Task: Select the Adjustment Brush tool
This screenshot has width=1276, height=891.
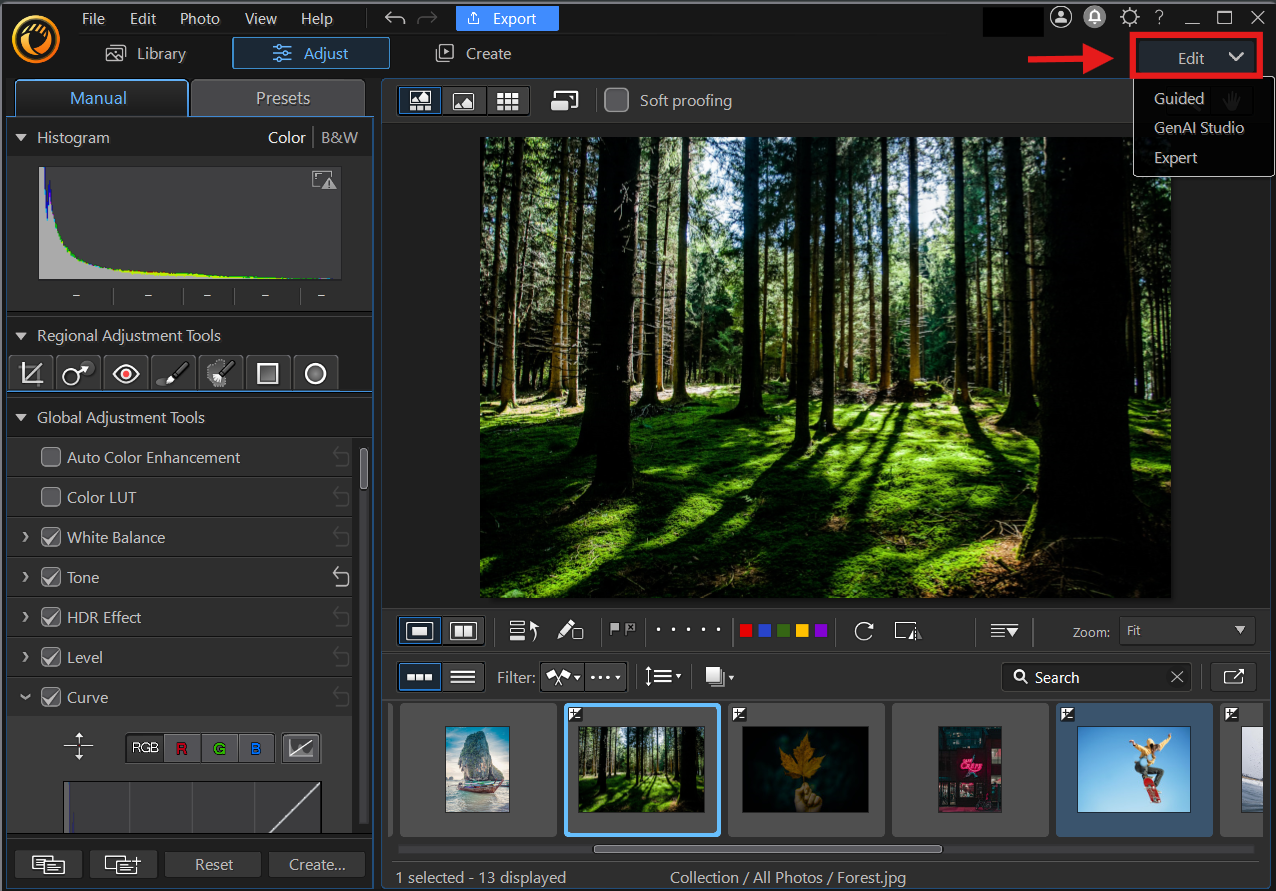Action: [173, 373]
